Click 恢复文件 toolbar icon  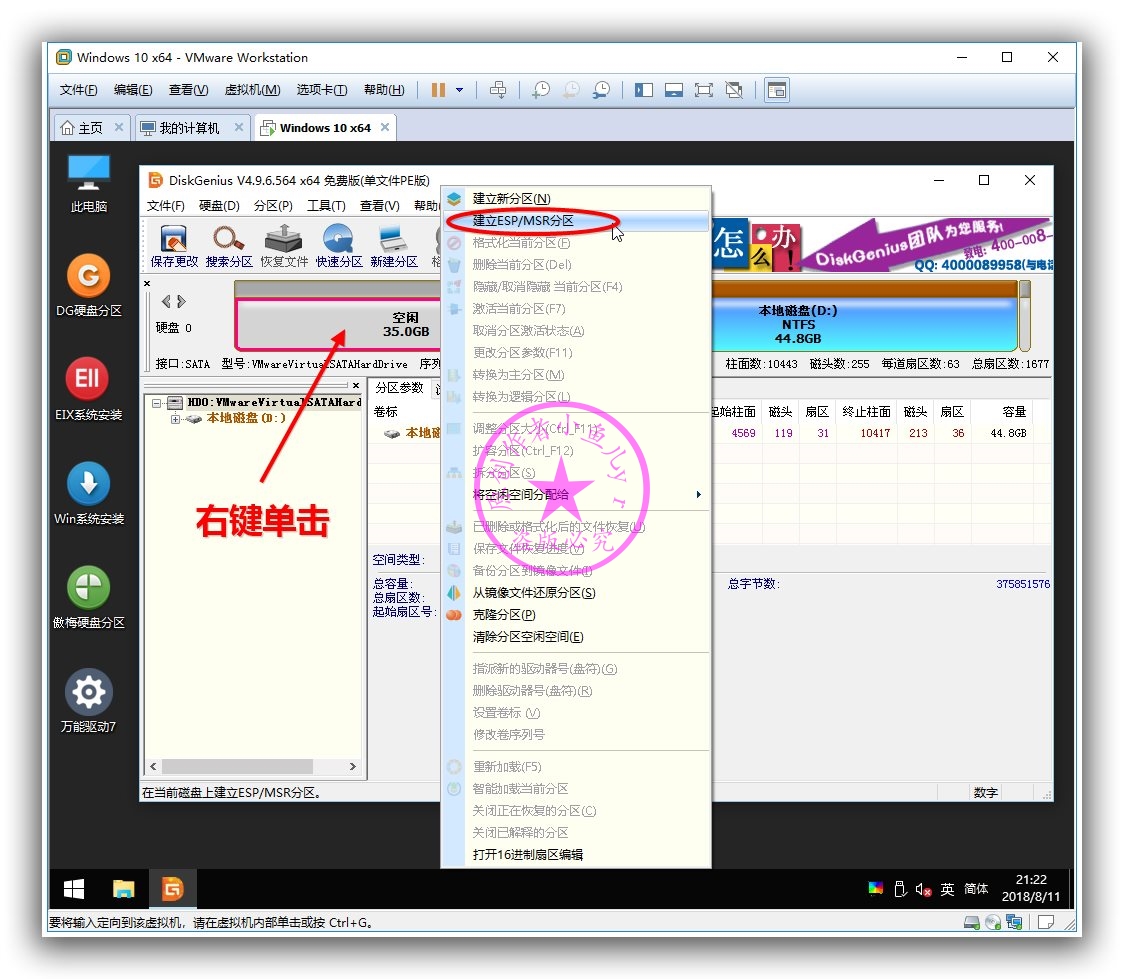coord(284,246)
